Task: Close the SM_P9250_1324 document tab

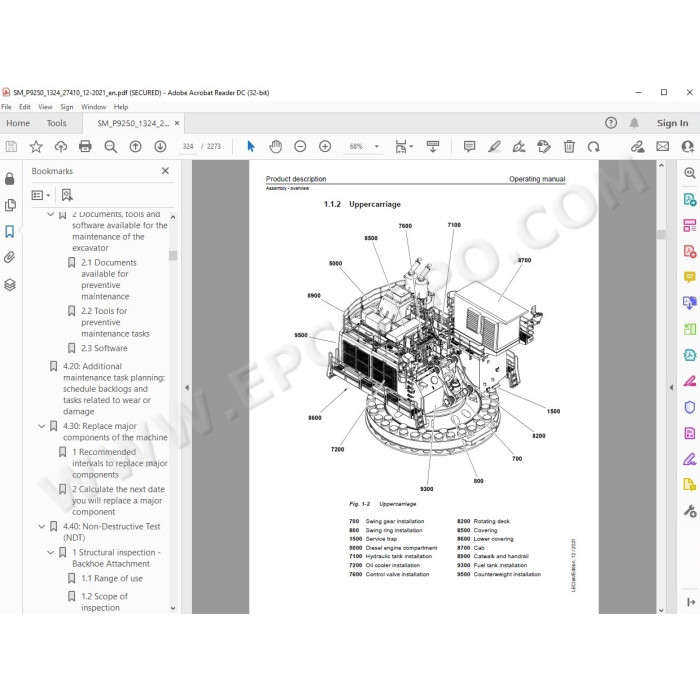Action: tap(177, 123)
